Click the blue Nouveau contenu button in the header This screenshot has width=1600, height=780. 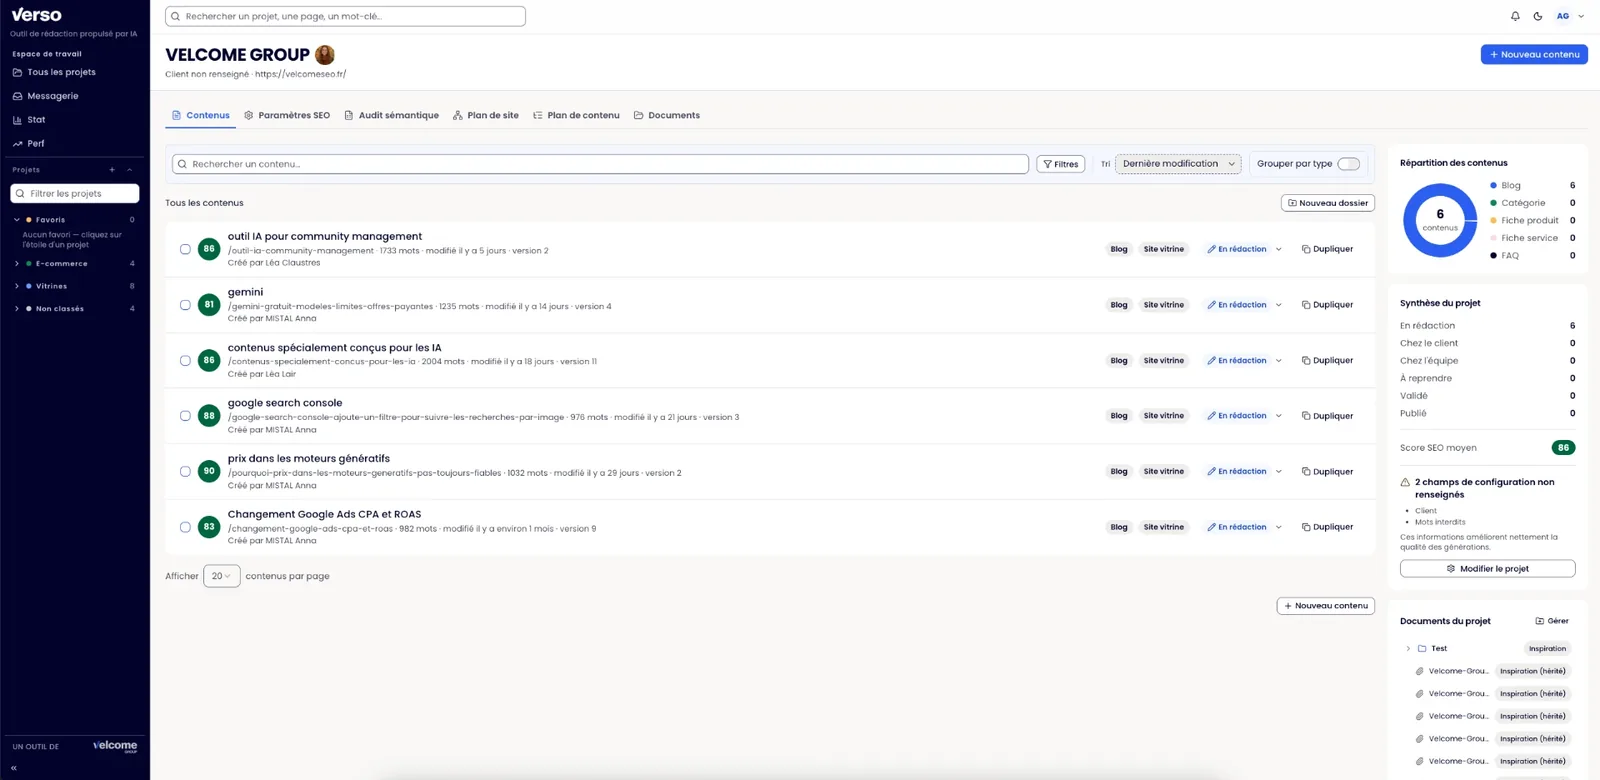(x=1534, y=55)
